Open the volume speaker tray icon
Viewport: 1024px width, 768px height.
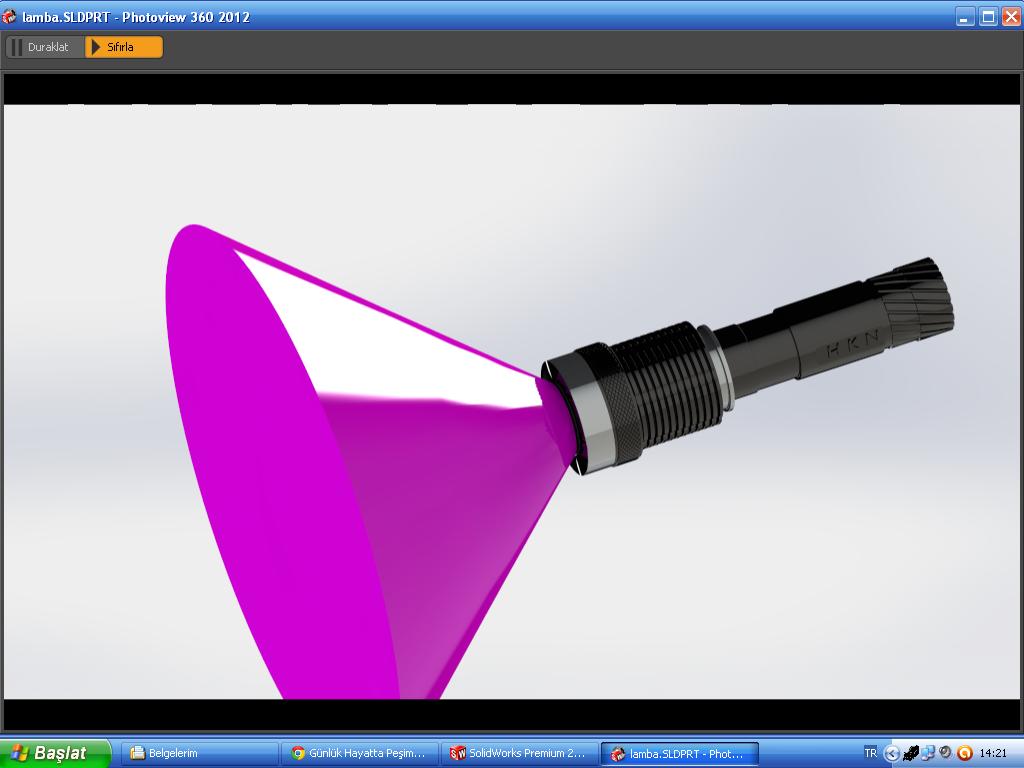(945, 752)
